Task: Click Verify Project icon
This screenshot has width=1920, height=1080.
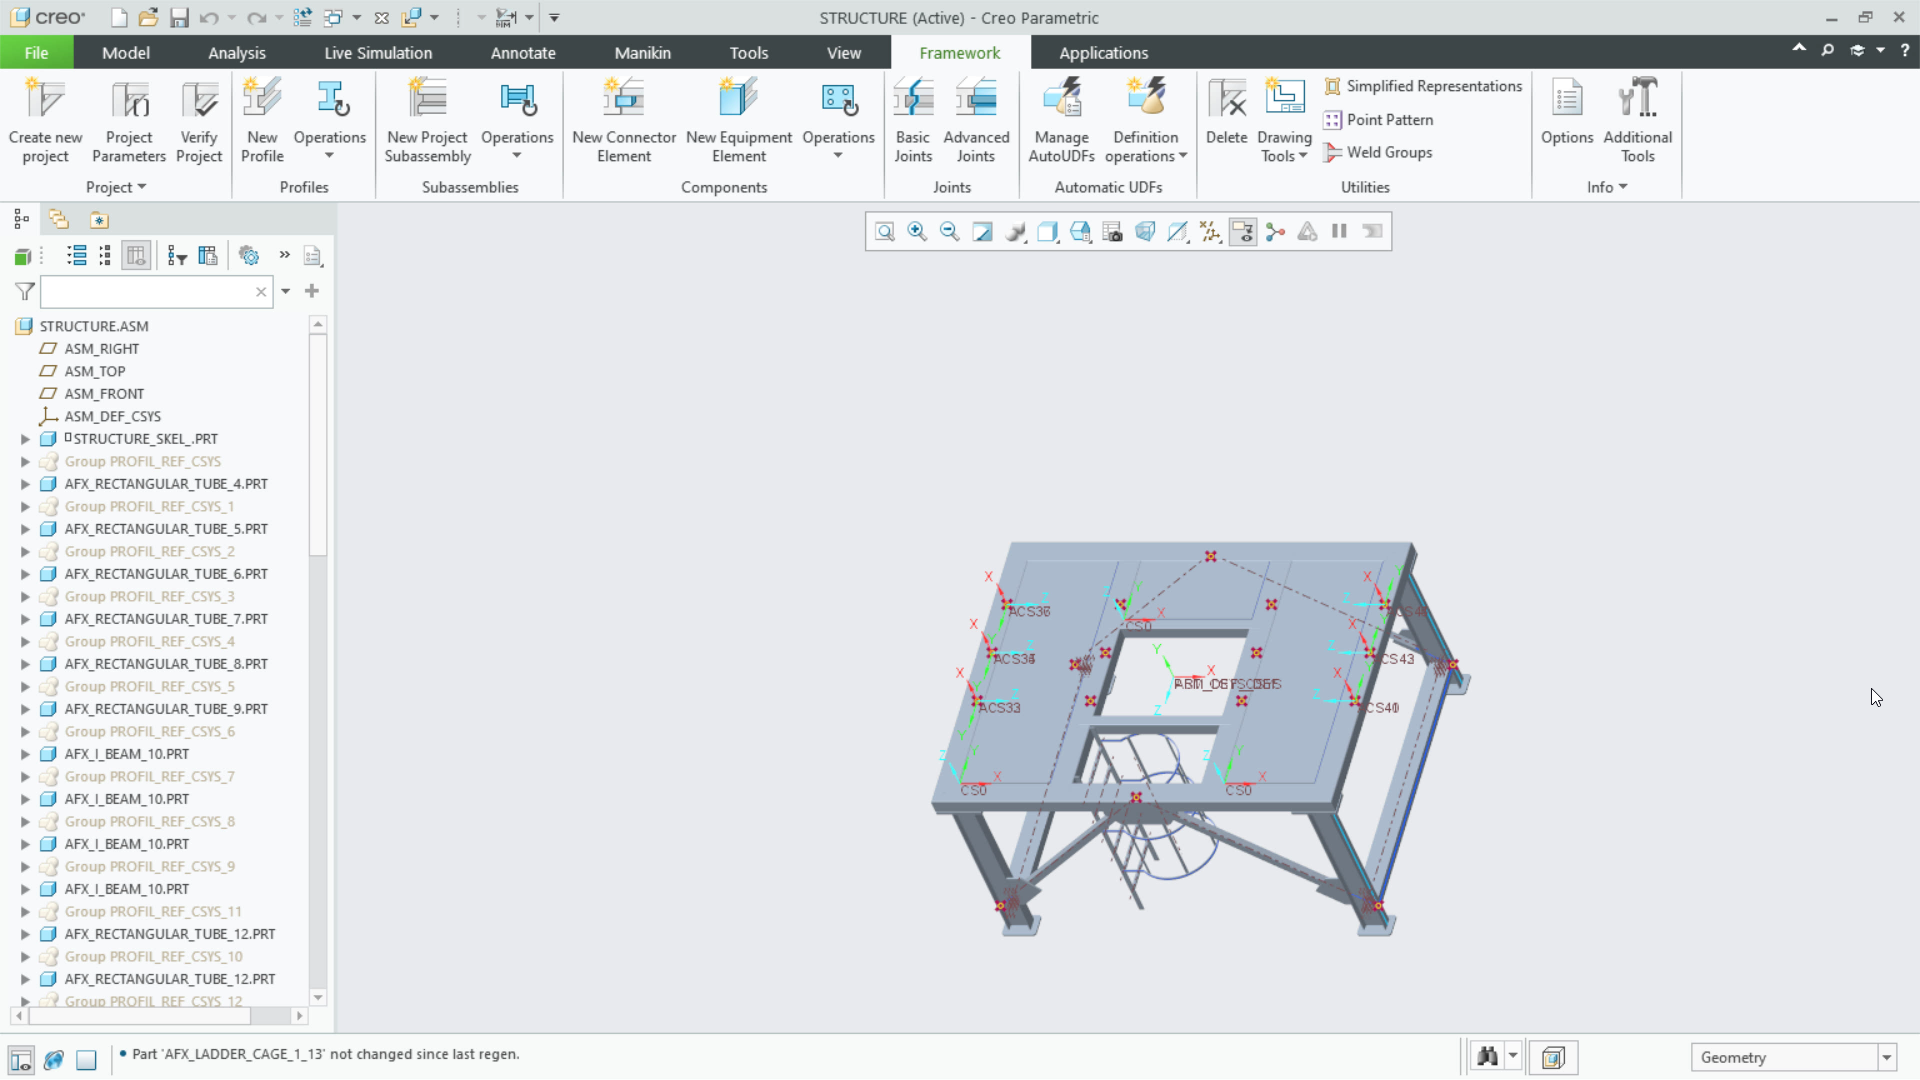Action: pyautogui.click(x=199, y=99)
